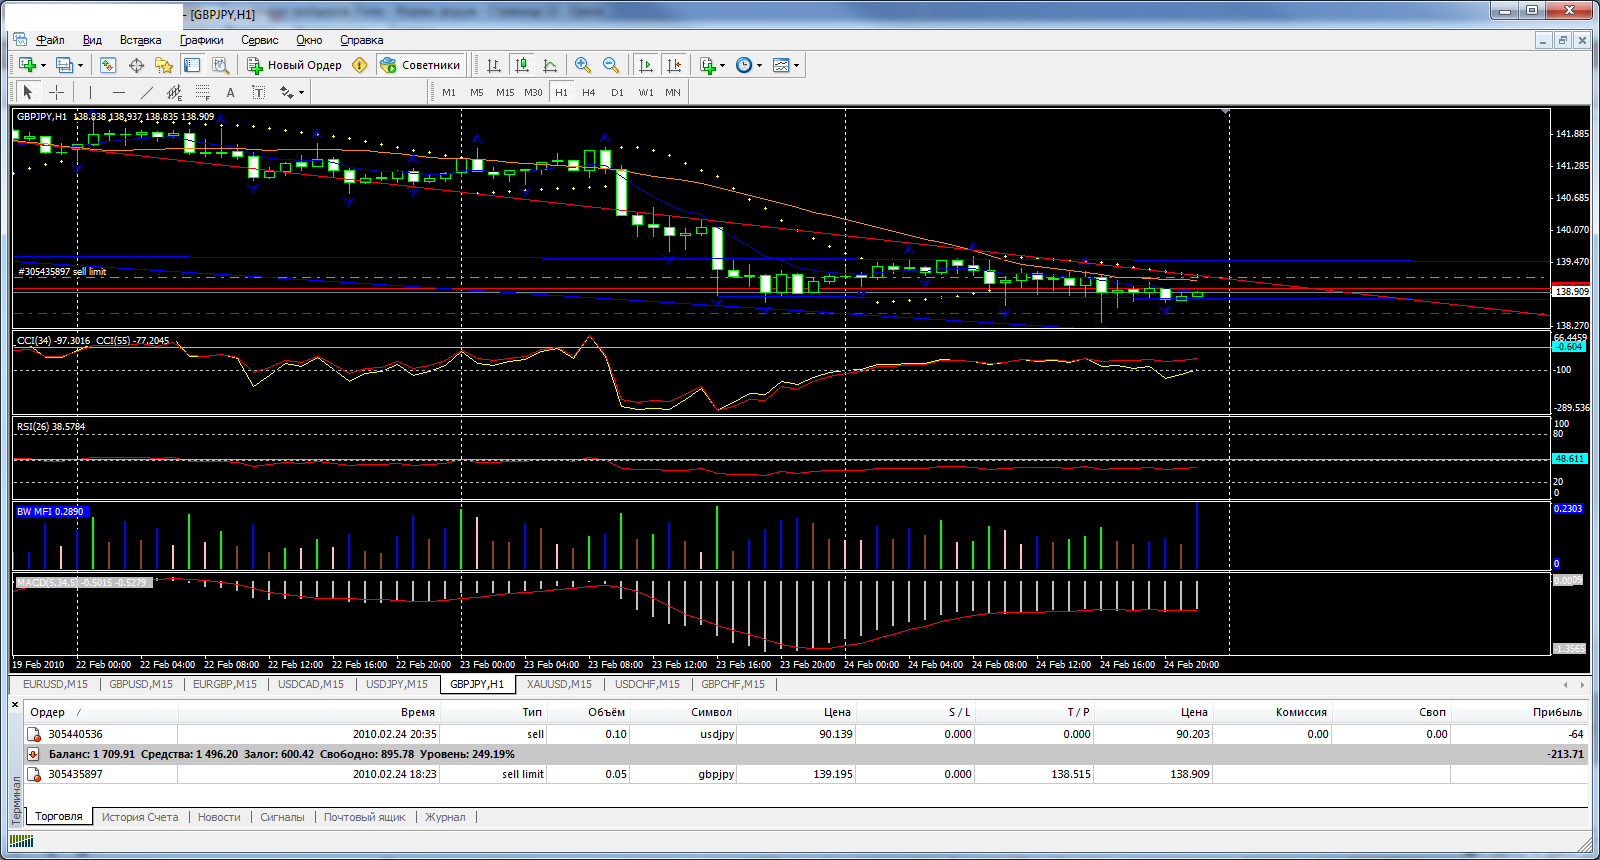Select the horizontal line drawing tool
1600x860 pixels.
pos(119,92)
